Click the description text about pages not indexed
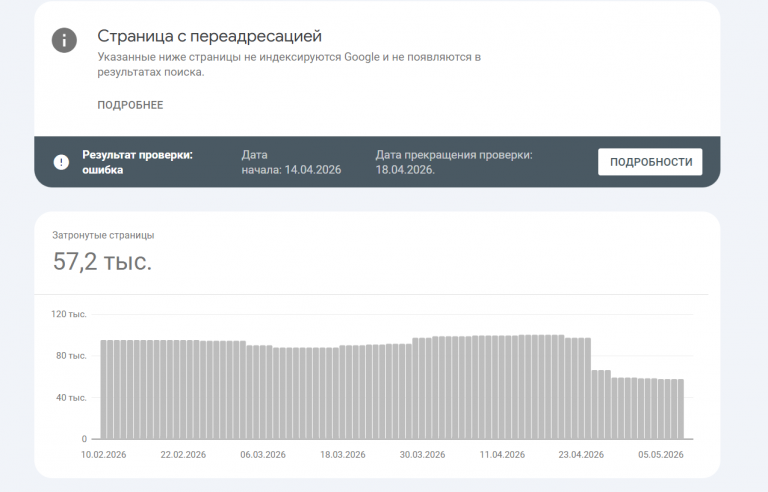 click(289, 64)
